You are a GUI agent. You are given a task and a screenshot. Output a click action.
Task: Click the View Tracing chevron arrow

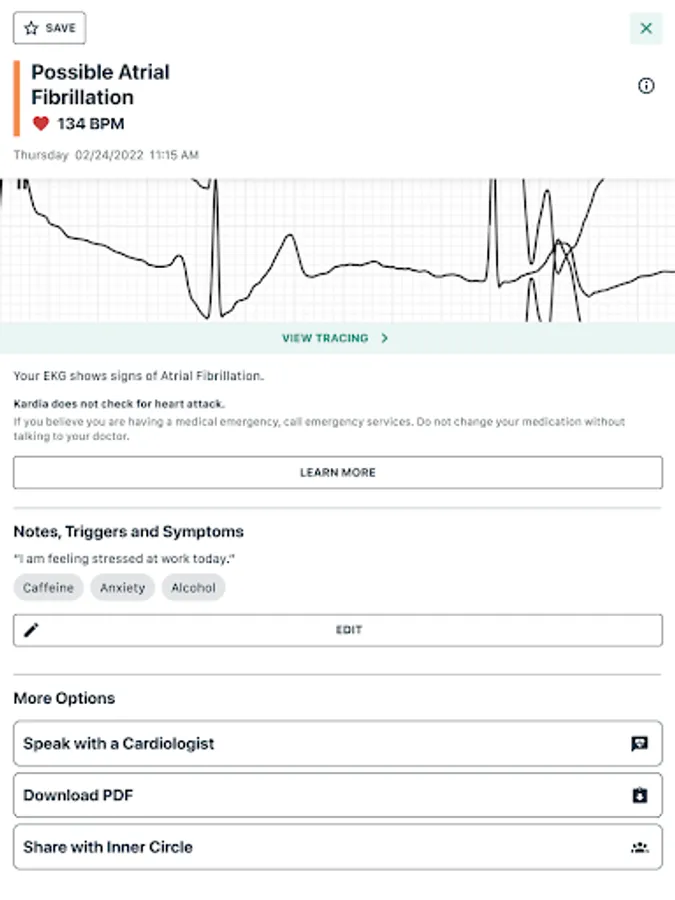pyautogui.click(x=385, y=338)
